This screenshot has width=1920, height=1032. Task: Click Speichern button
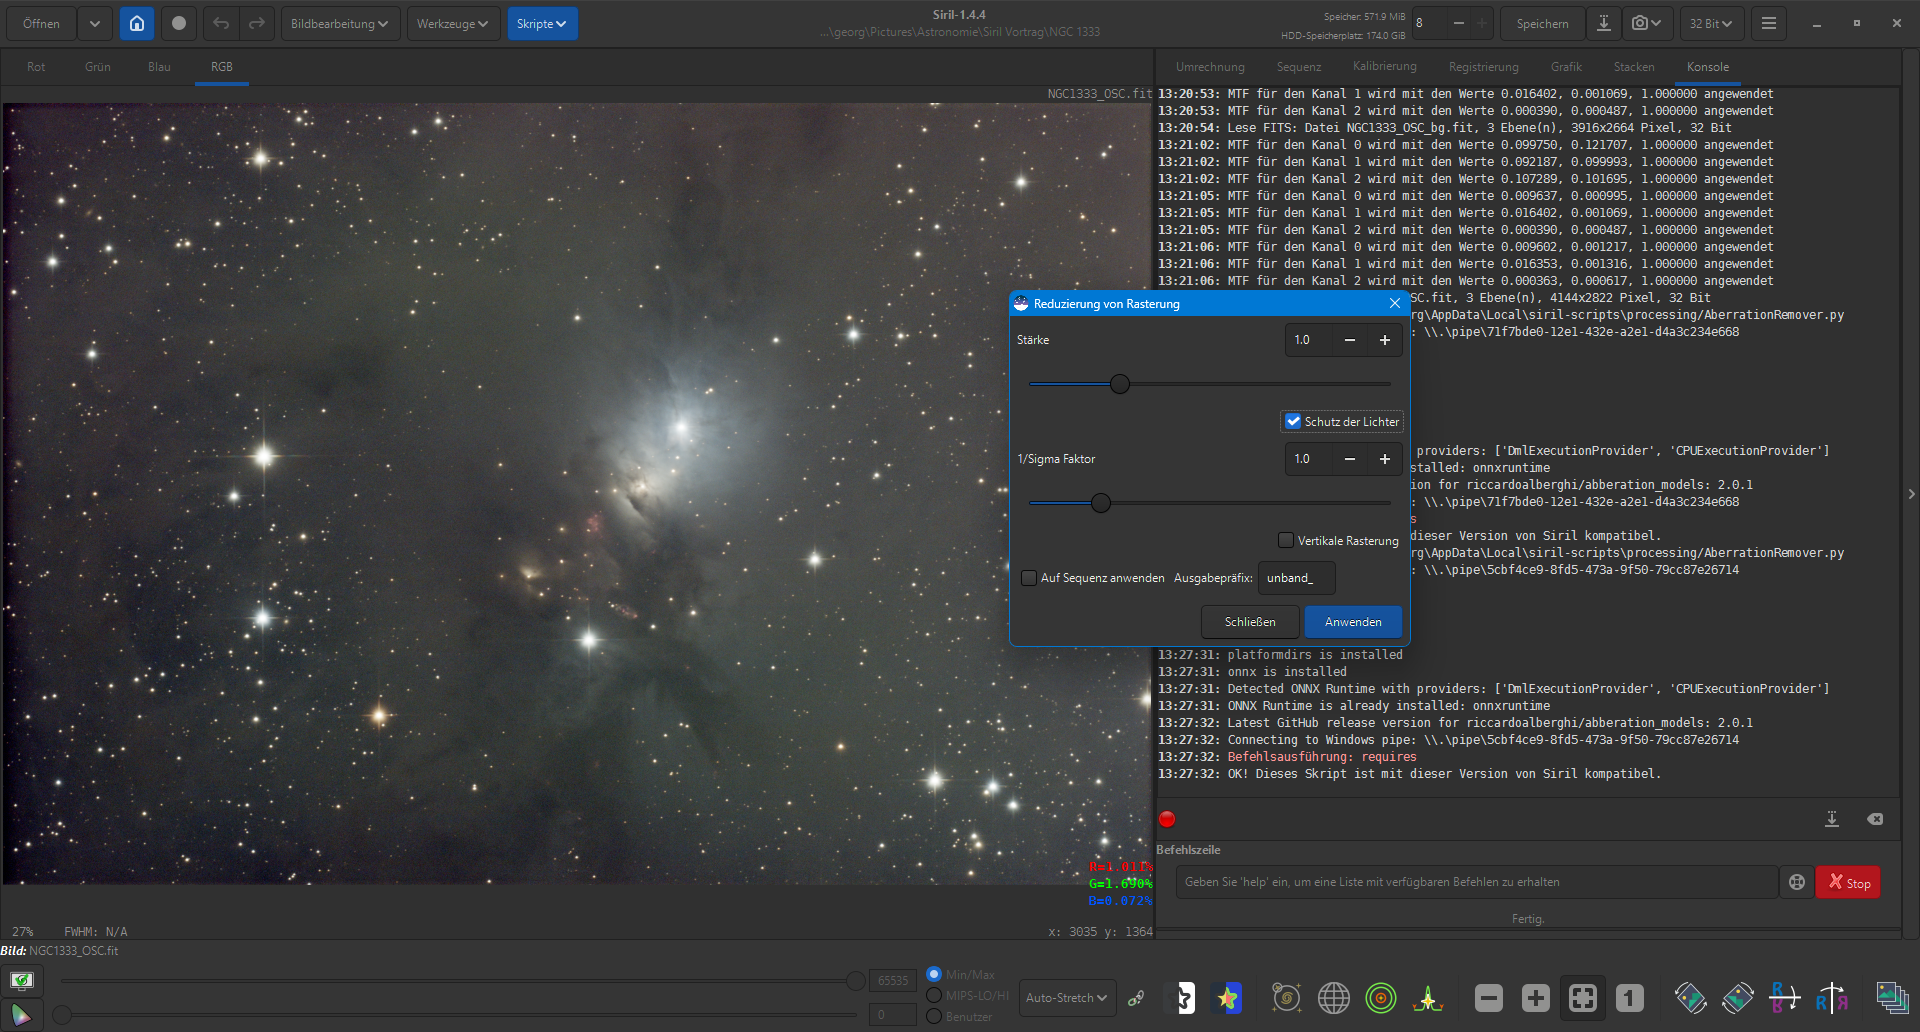click(1542, 23)
